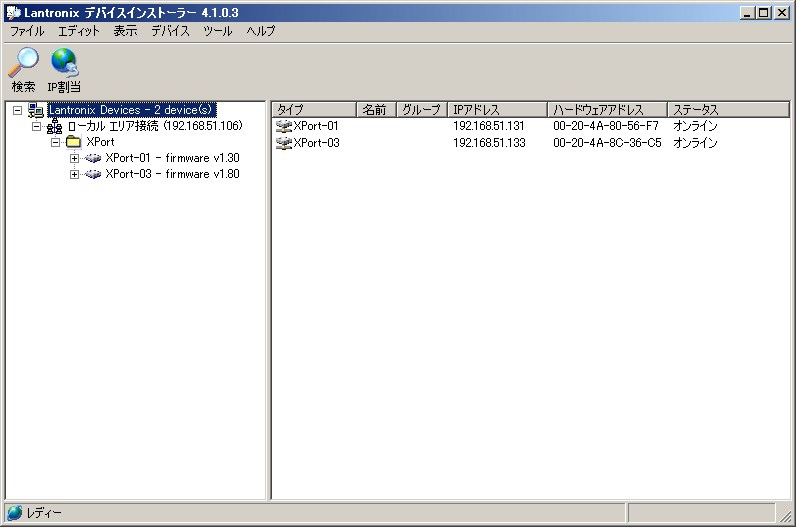The width and height of the screenshot is (796, 527).
Task: Click hardware address 00-20-4A-80-56-F7
Action: pyautogui.click(x=606, y=126)
